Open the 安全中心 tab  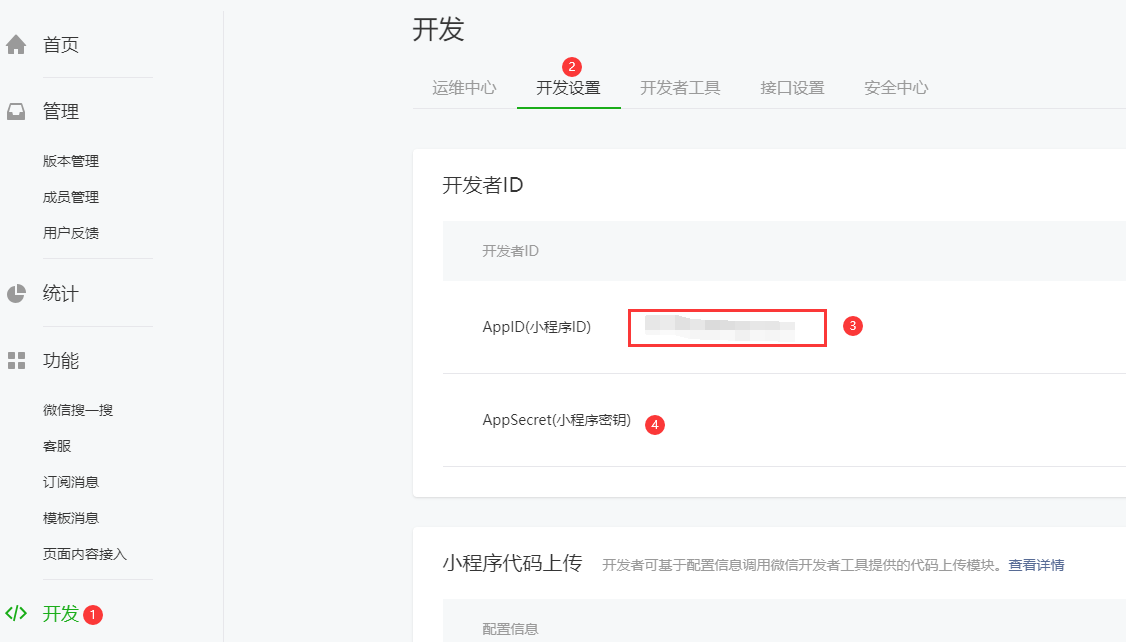[x=895, y=88]
